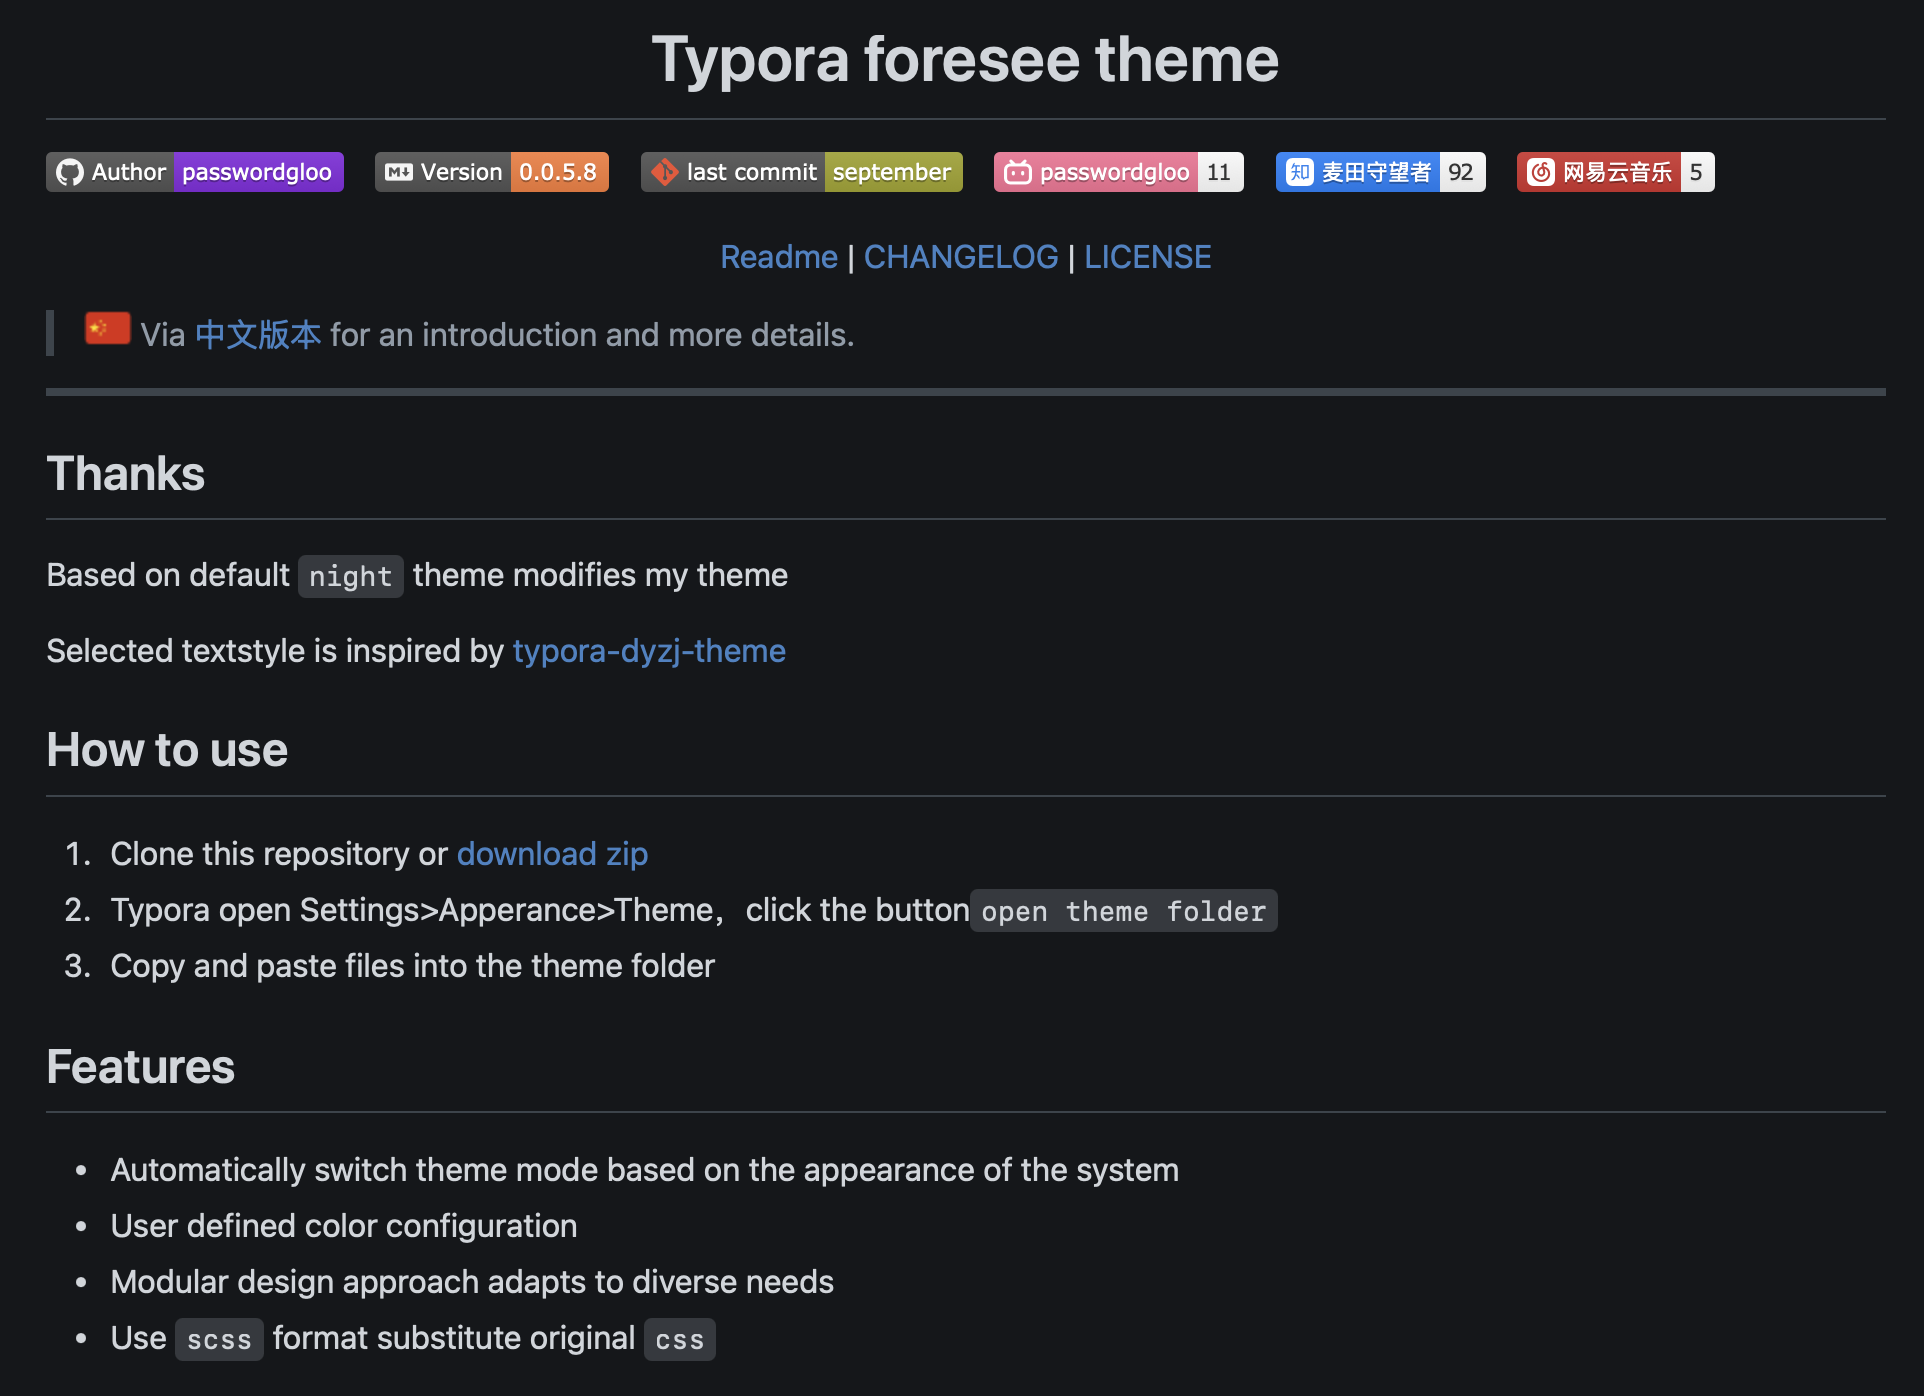The width and height of the screenshot is (1924, 1396).
Task: Click the Bilibili icon in the passwordgloo badge
Action: click(1018, 172)
